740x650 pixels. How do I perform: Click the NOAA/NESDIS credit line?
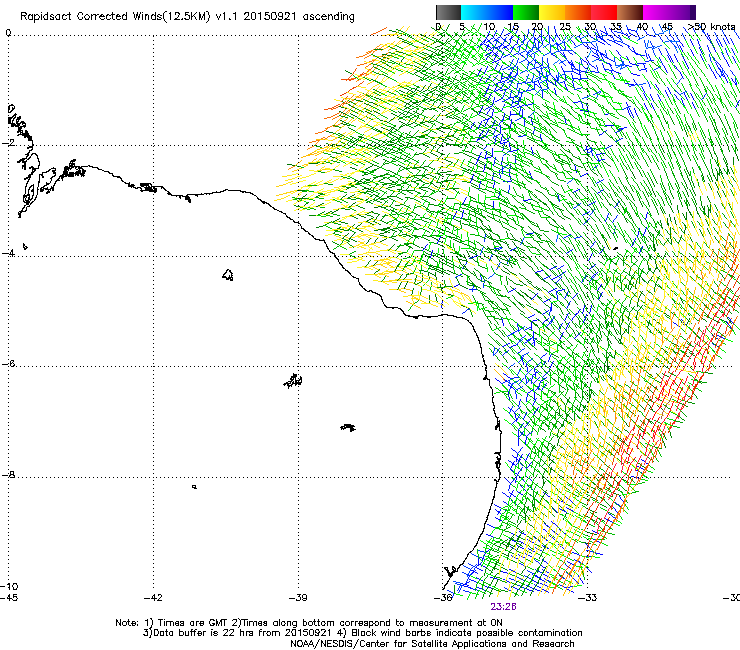coord(432,644)
